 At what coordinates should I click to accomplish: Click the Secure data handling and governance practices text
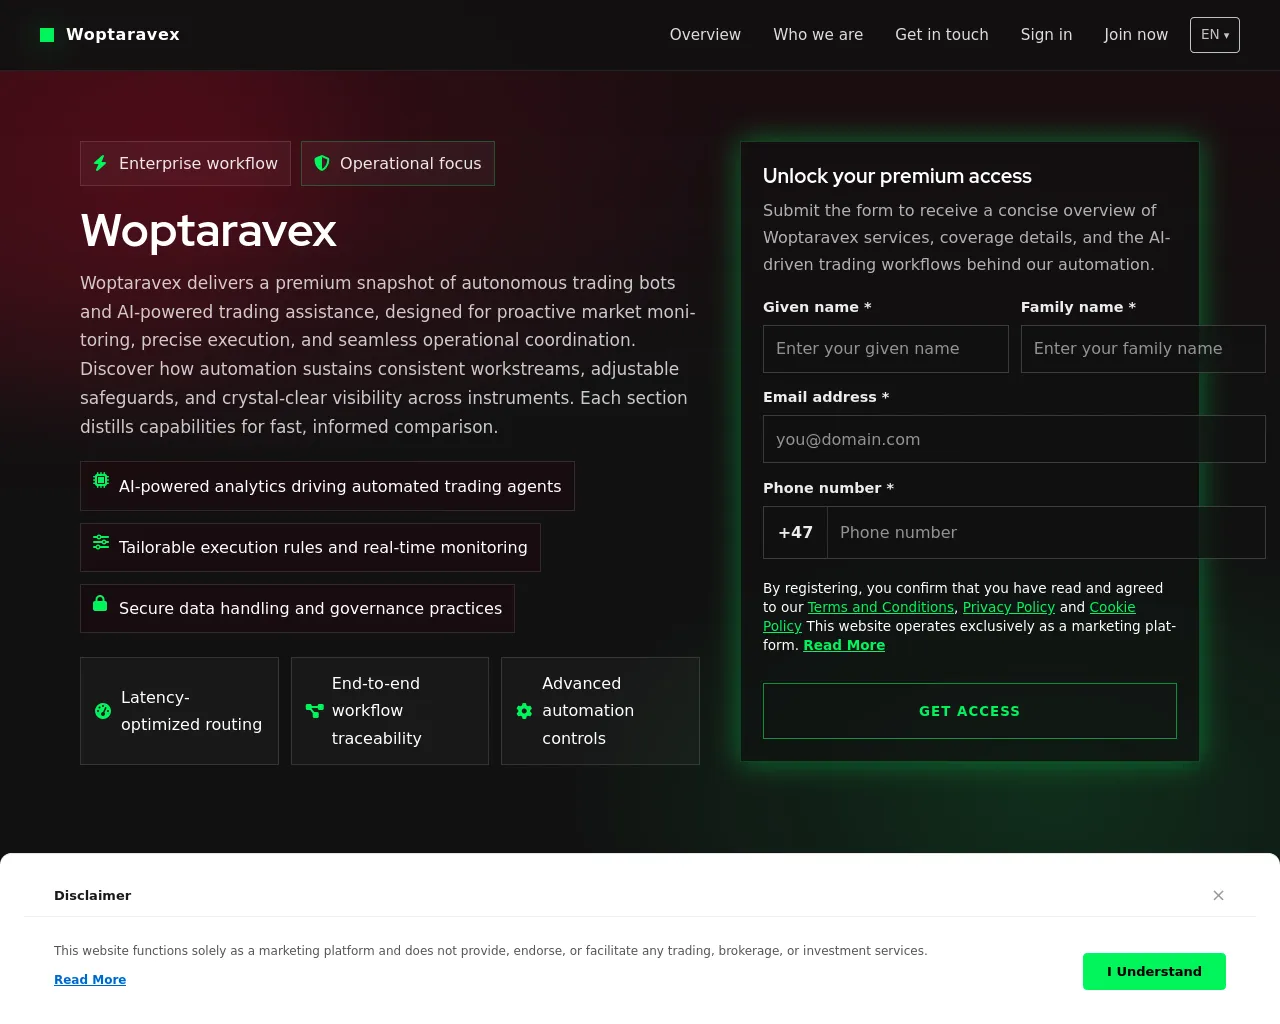point(310,608)
